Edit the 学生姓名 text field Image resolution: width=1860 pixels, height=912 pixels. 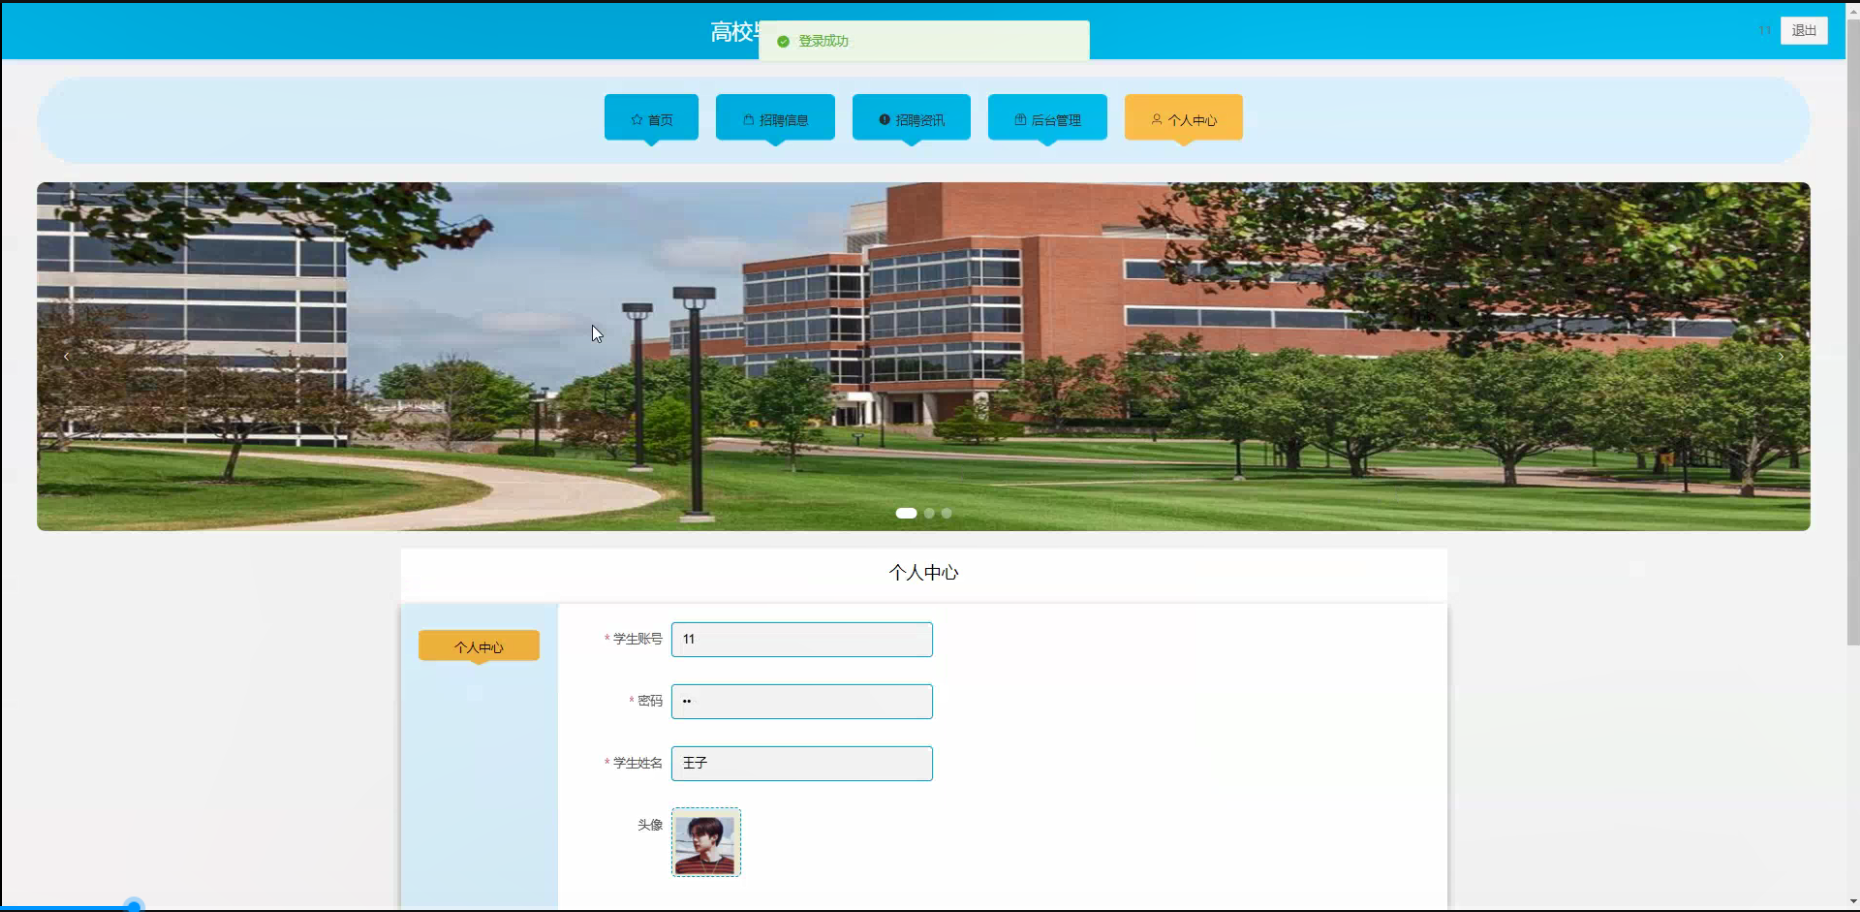click(x=801, y=764)
